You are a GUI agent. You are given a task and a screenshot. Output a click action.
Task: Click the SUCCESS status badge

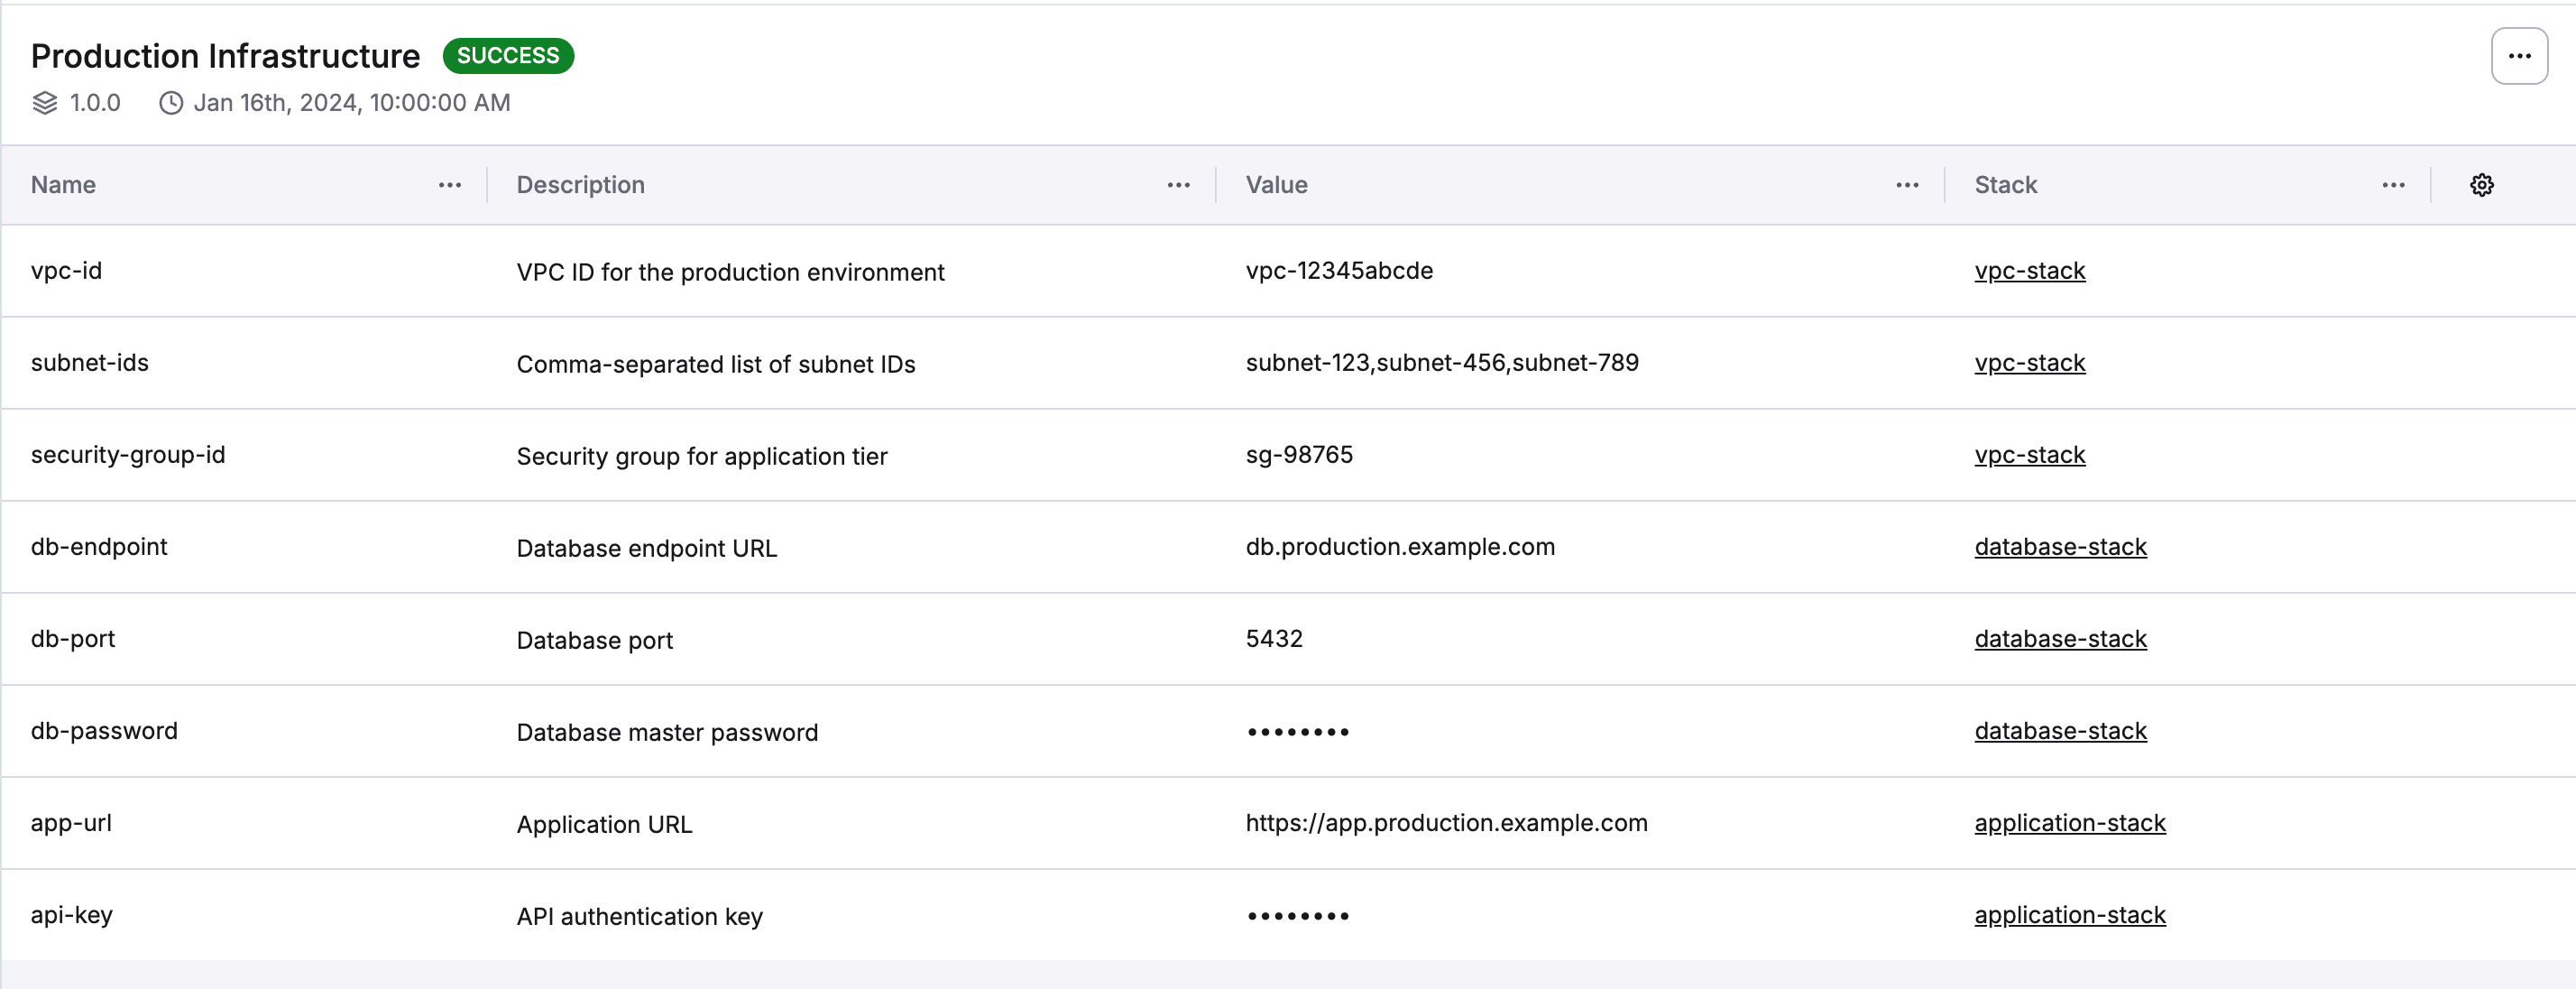click(508, 56)
